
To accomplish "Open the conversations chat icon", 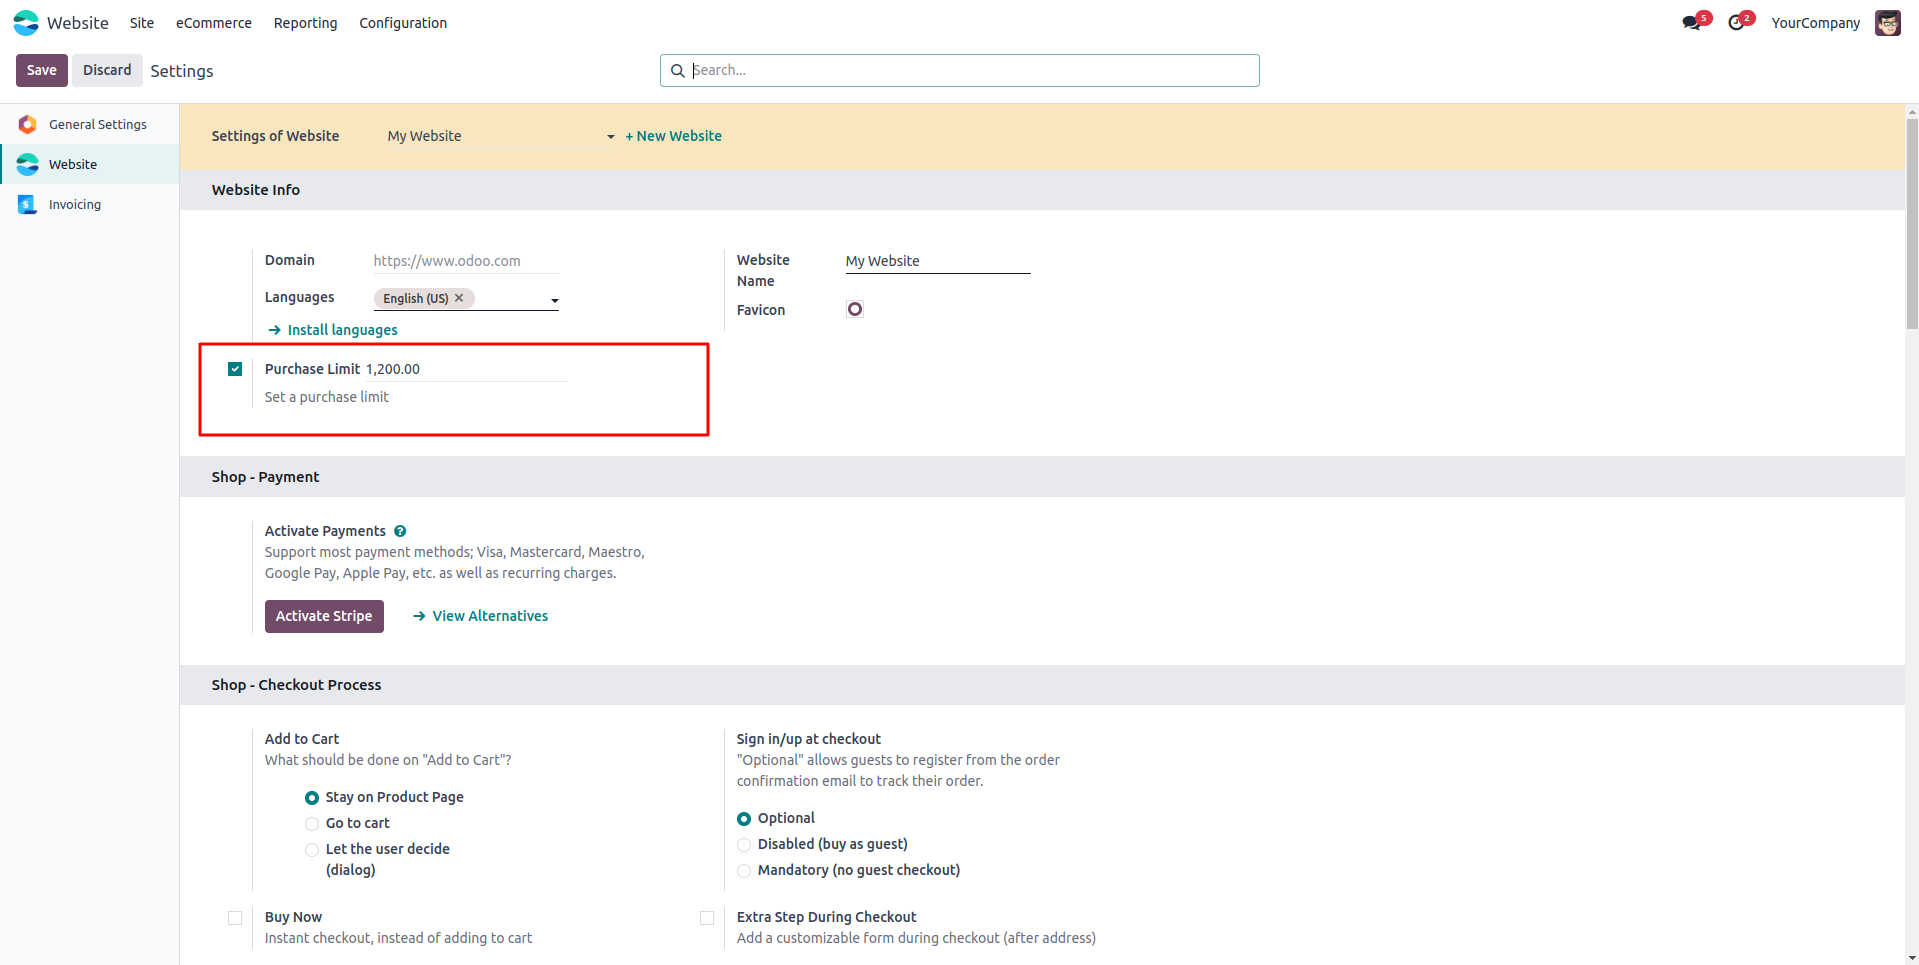I will tap(1691, 23).
